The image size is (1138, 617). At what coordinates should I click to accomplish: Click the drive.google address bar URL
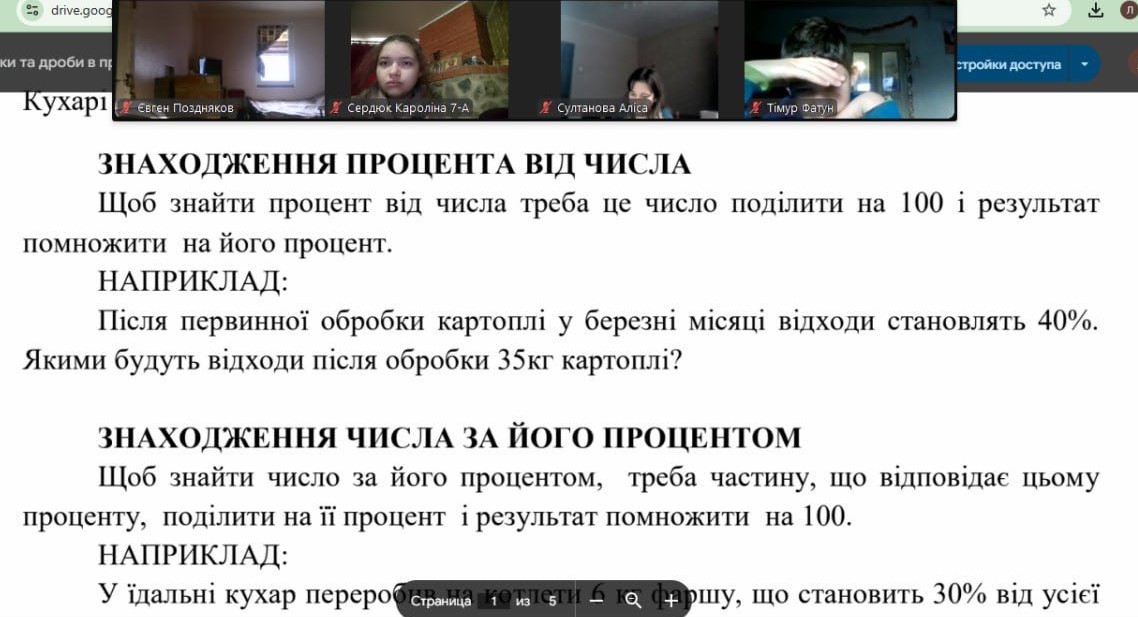coord(78,10)
